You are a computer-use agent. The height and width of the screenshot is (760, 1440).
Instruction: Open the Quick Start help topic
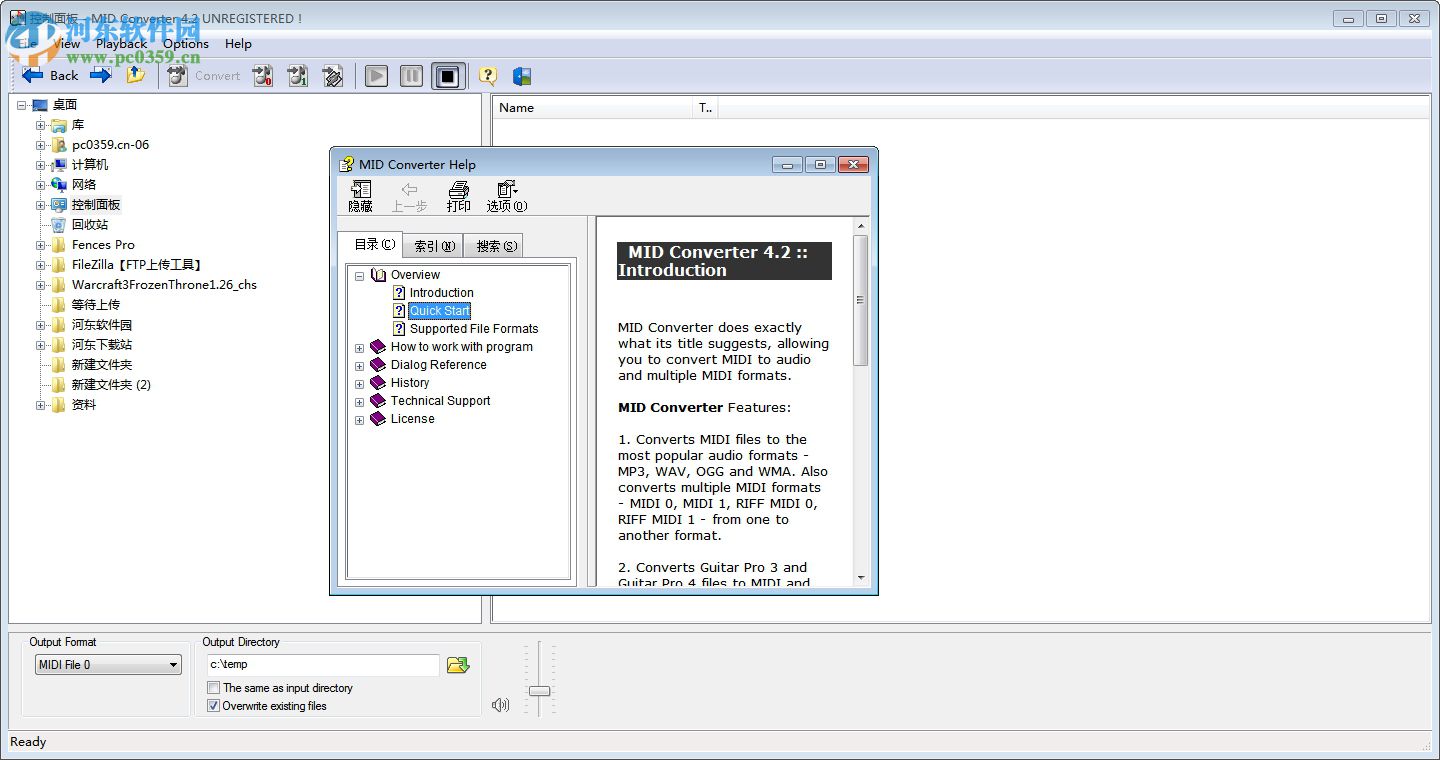(x=439, y=311)
